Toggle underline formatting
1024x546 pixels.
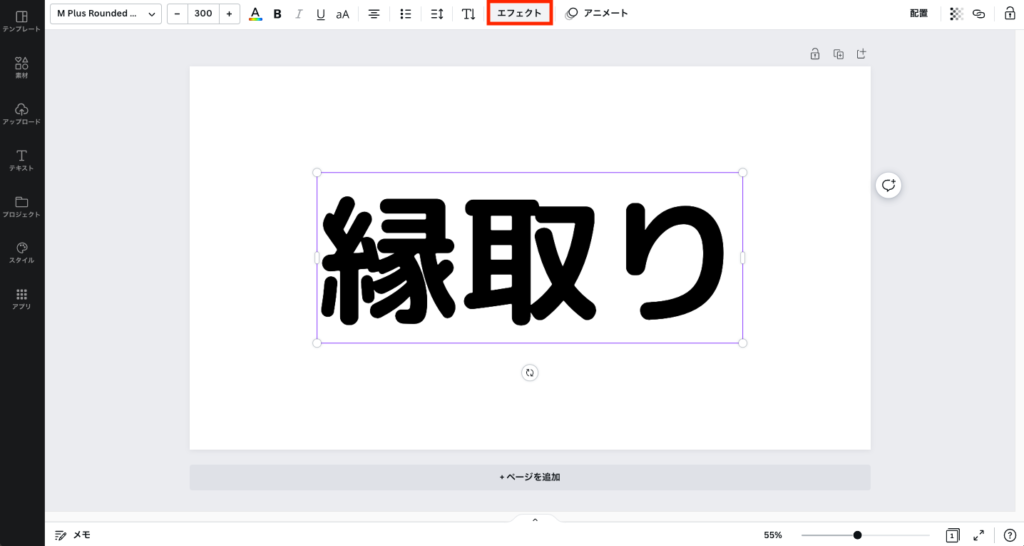320,14
